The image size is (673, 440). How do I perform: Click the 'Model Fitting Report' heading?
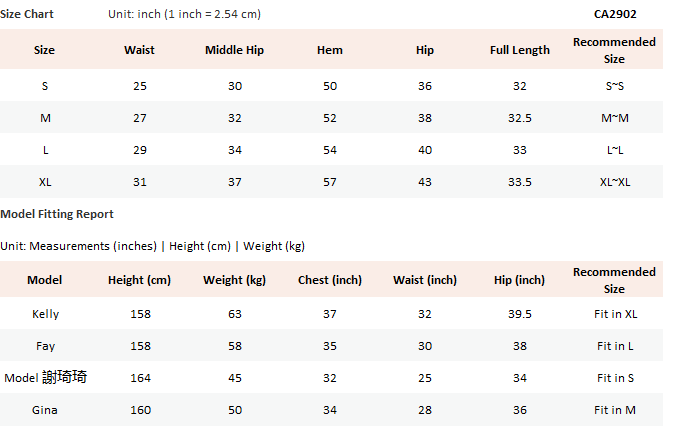click(x=57, y=214)
